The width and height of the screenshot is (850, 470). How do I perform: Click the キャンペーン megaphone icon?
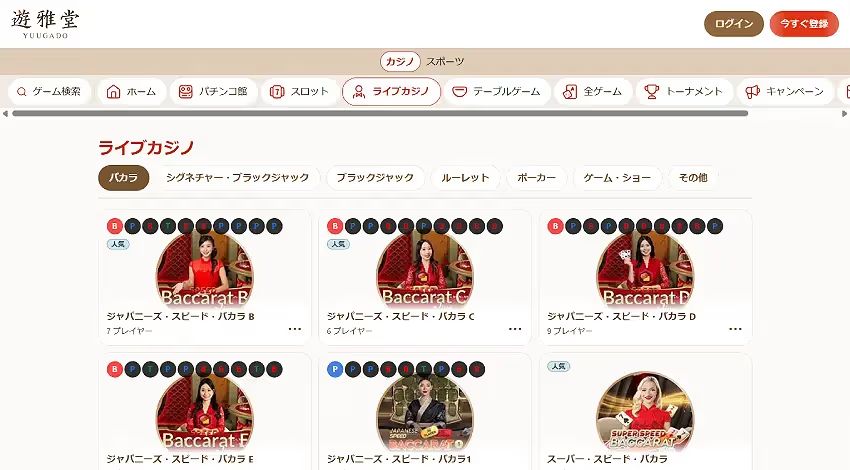pos(752,92)
